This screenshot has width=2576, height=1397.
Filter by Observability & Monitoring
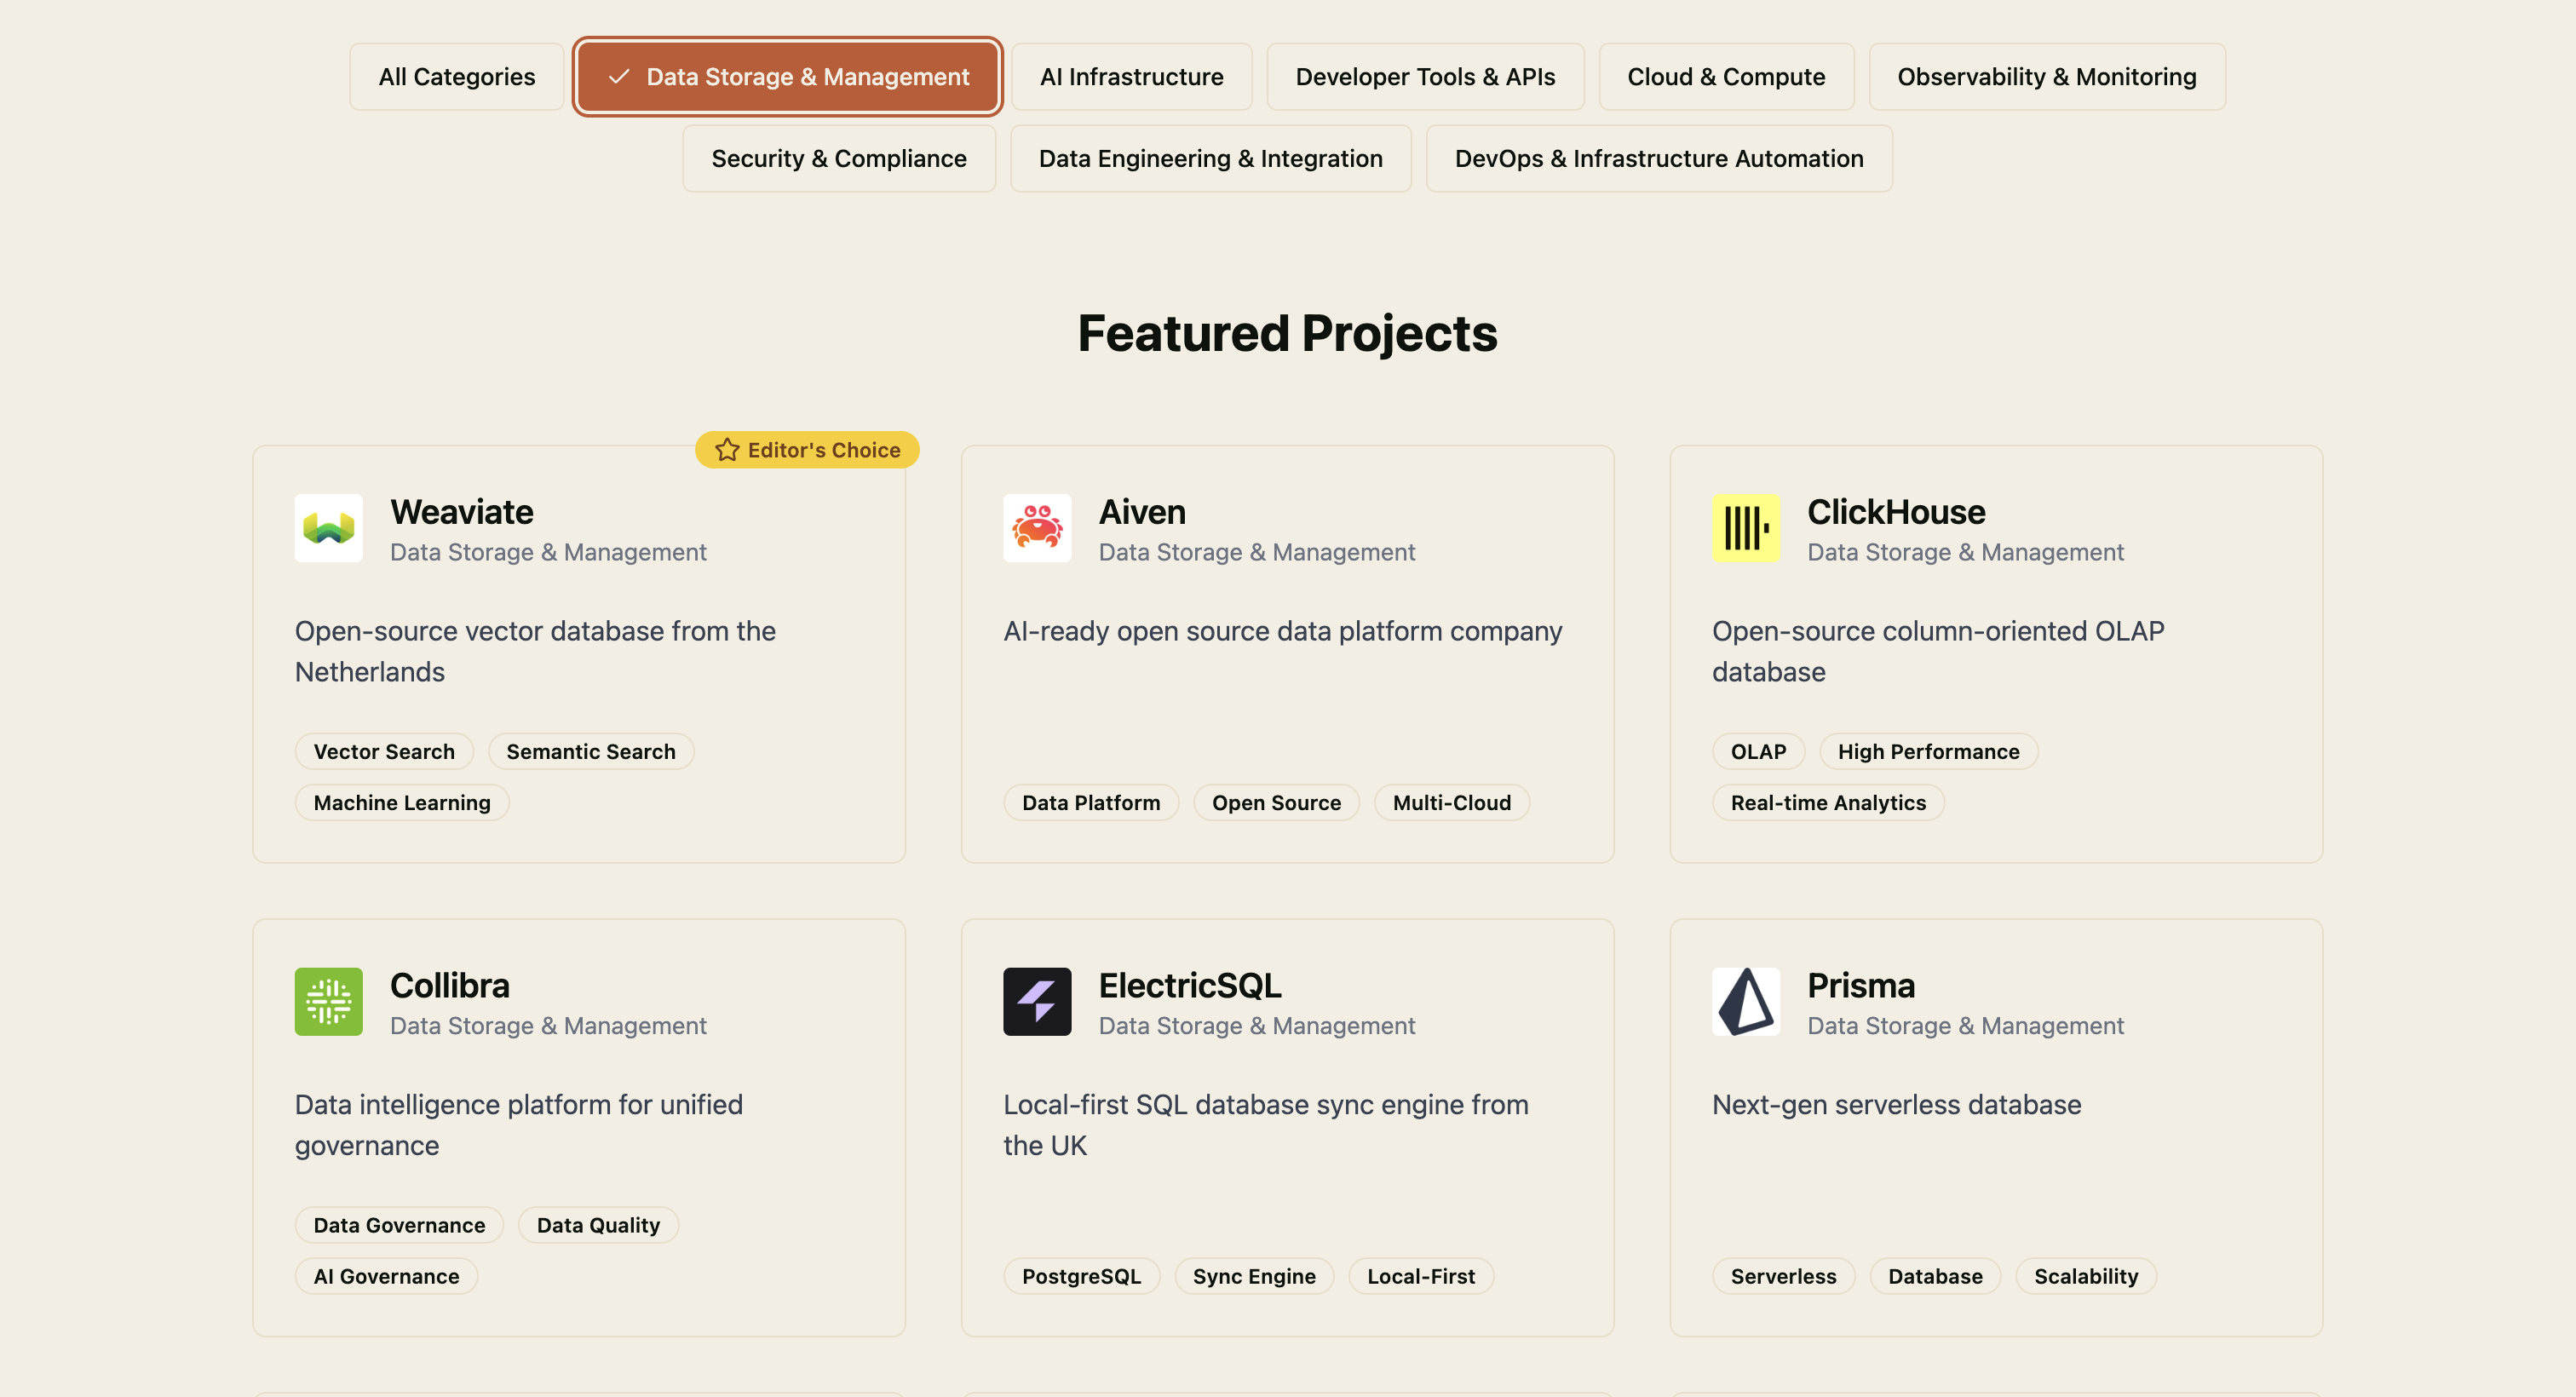pyautogui.click(x=2047, y=77)
